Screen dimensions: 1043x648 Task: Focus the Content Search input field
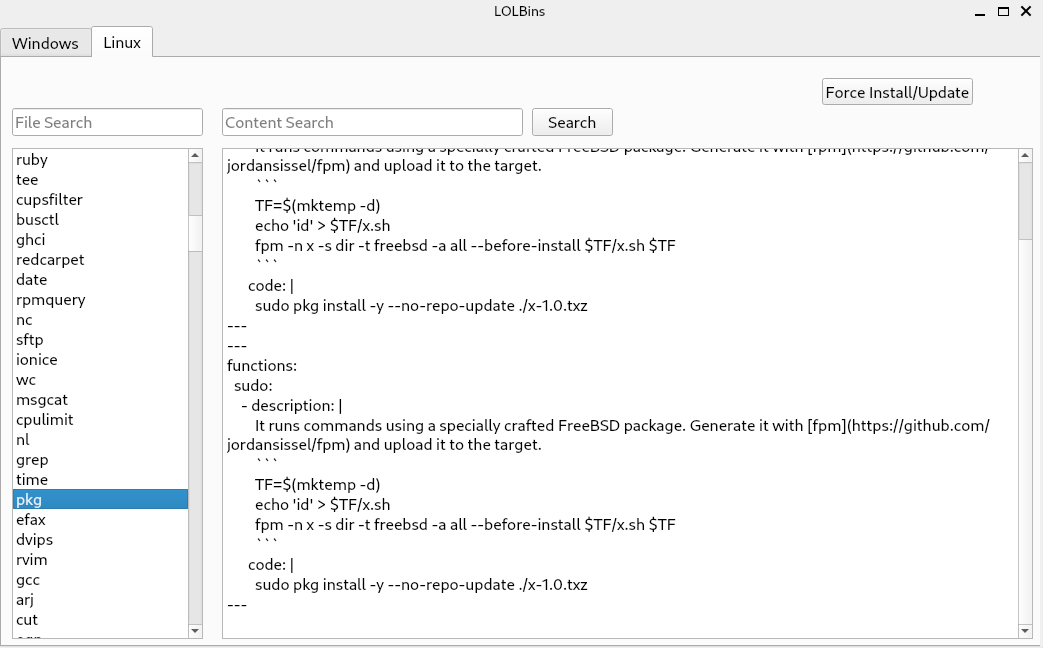tap(372, 122)
